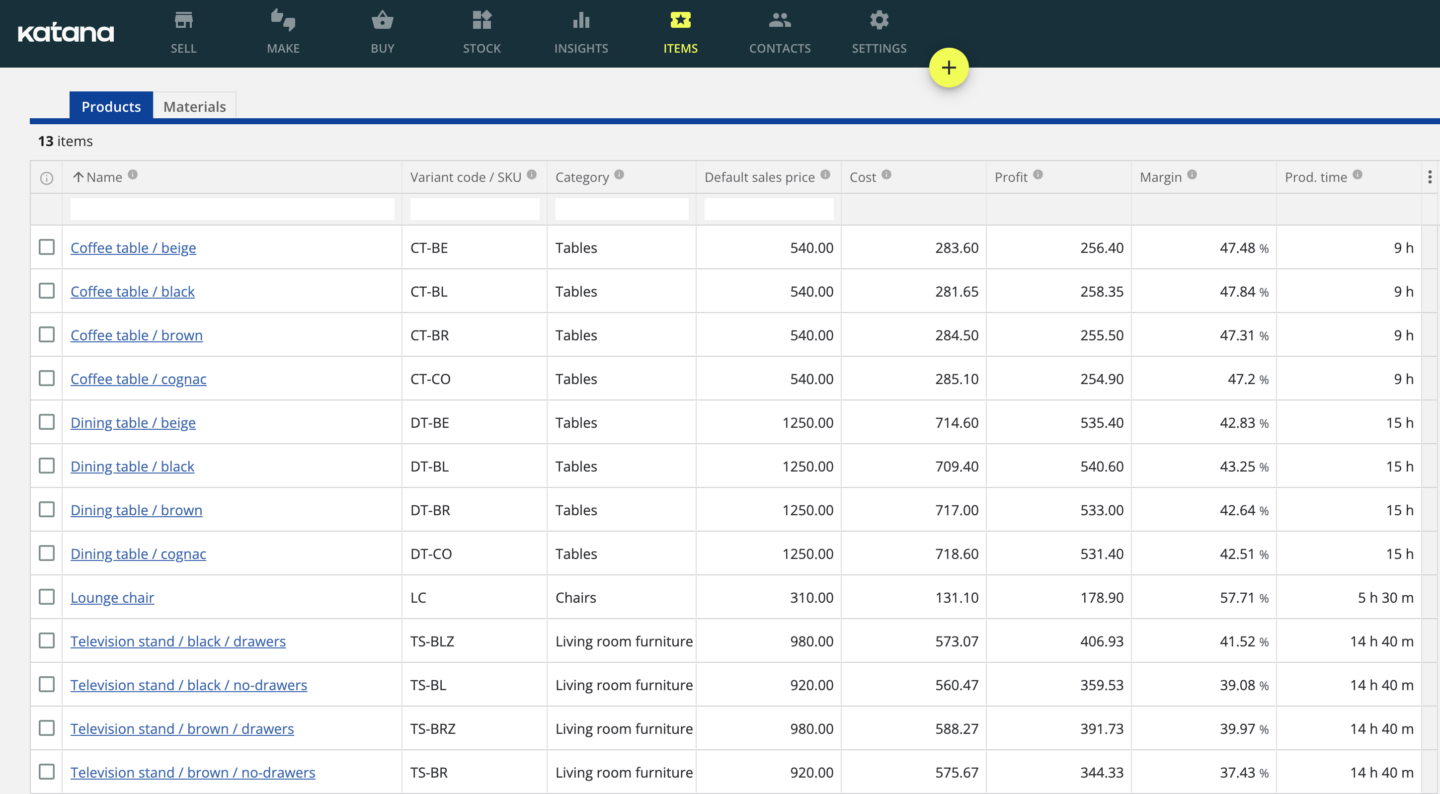Select the Products tab
The width and height of the screenshot is (1440, 794).
click(x=111, y=106)
